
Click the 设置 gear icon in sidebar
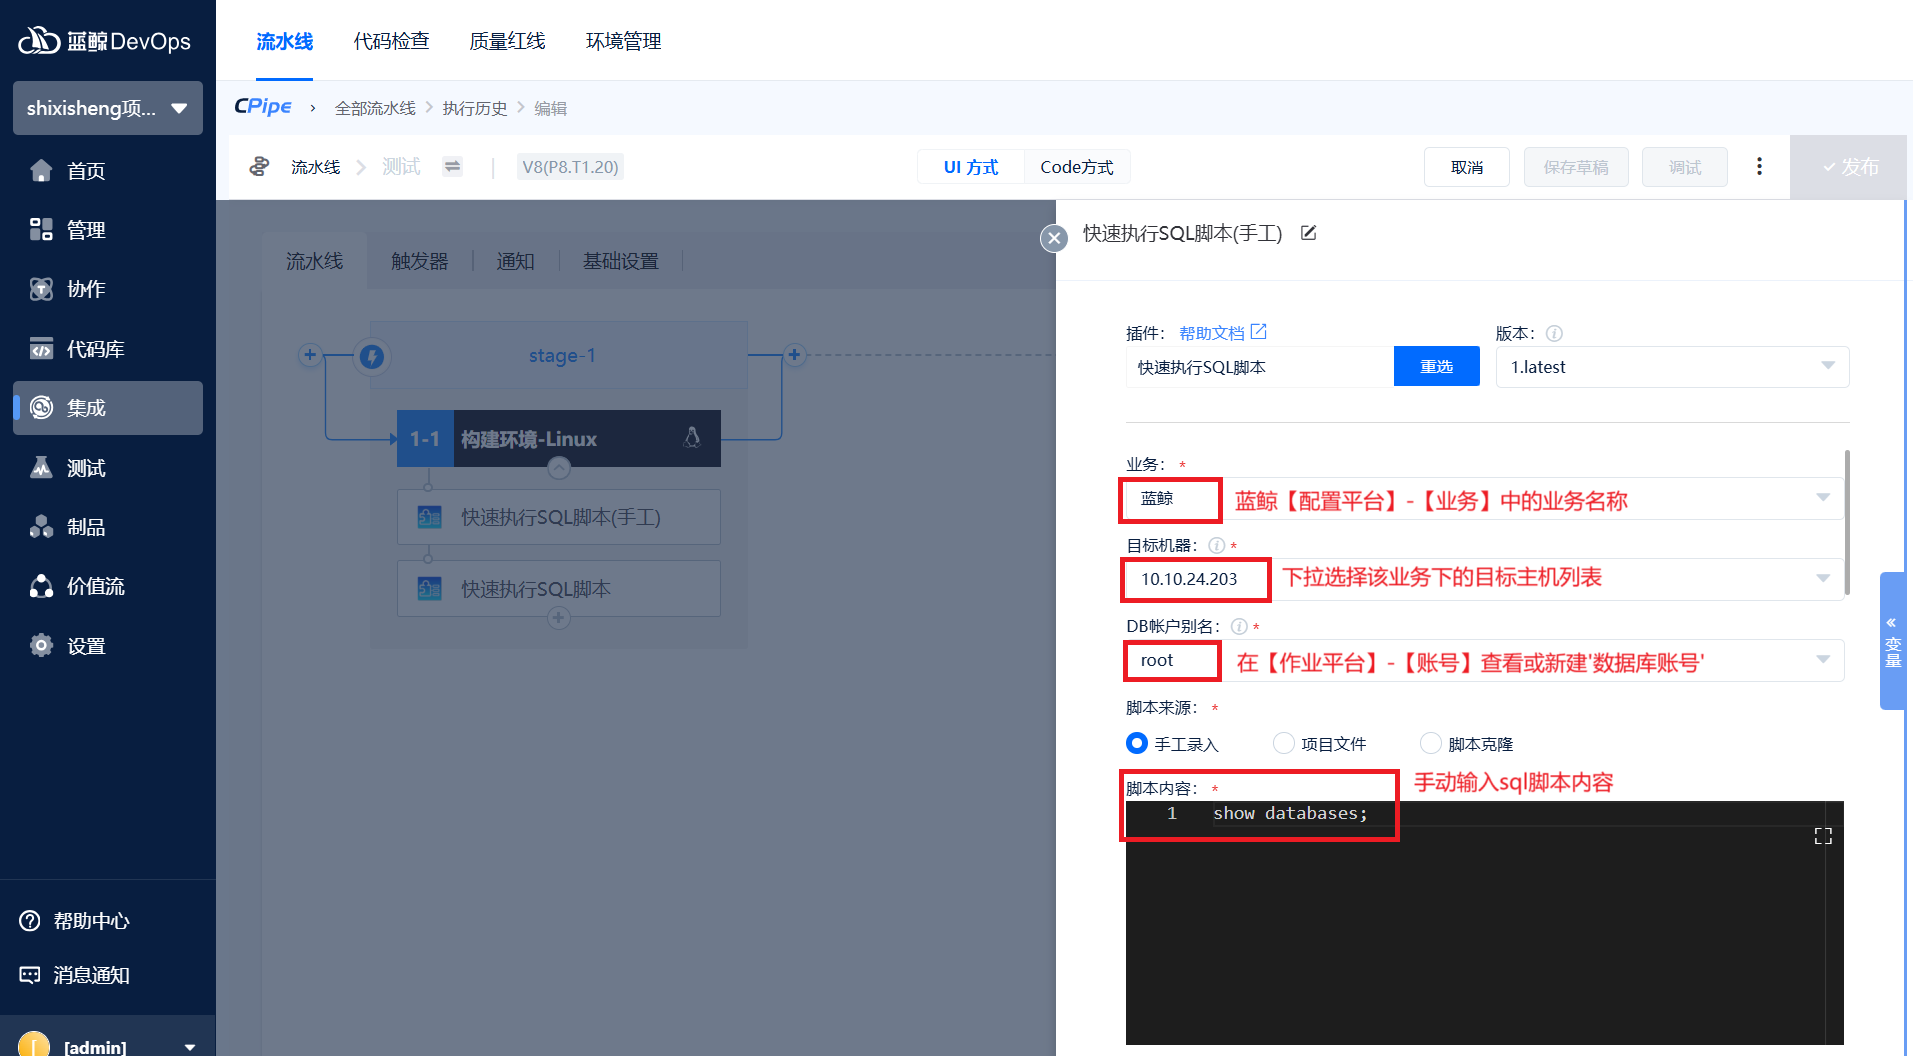(x=41, y=646)
